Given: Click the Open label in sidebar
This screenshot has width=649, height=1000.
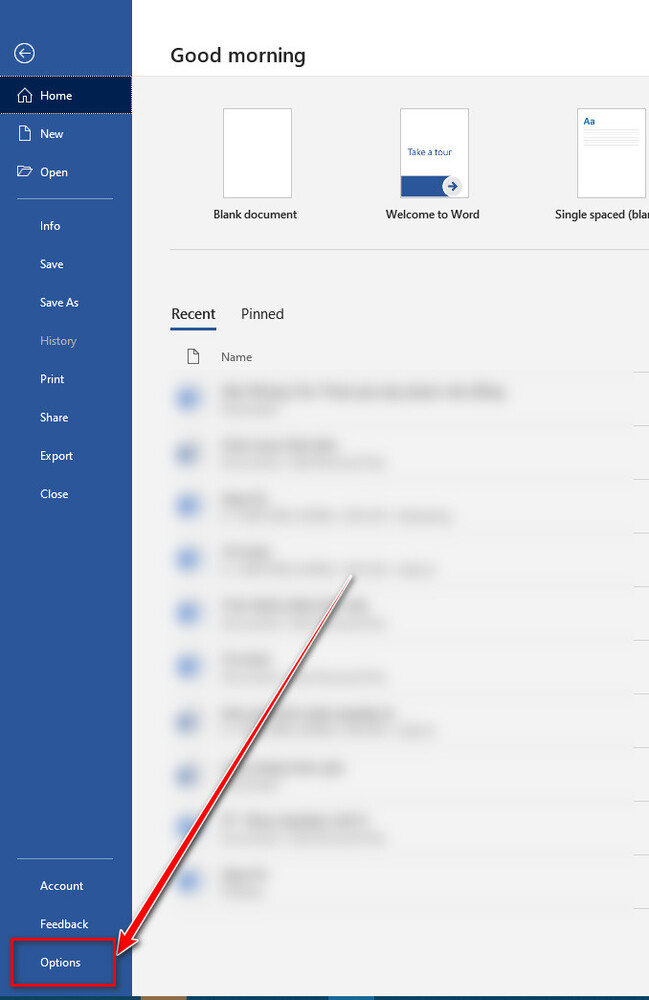Looking at the screenshot, I should pyautogui.click(x=54, y=172).
